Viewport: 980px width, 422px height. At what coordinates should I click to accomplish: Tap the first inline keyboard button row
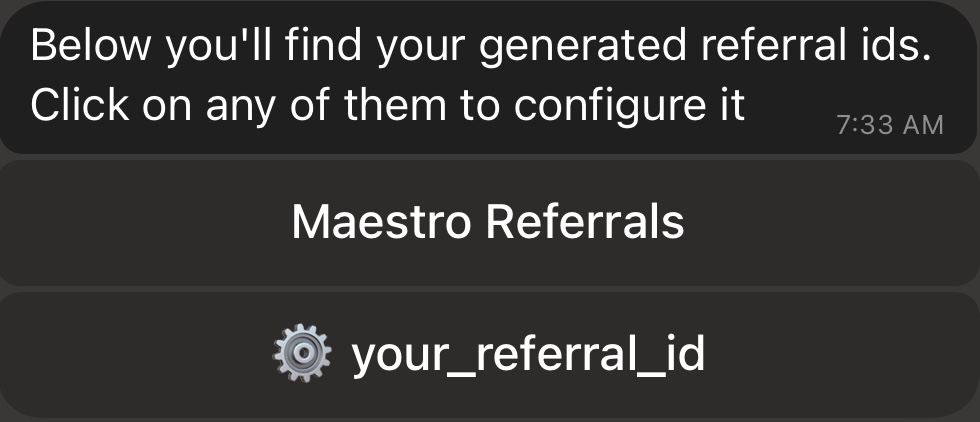(x=489, y=222)
